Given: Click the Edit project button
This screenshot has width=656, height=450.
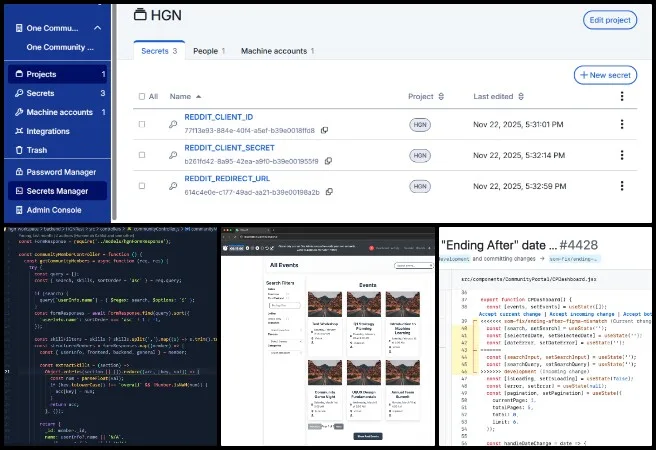Looking at the screenshot, I should (610, 20).
